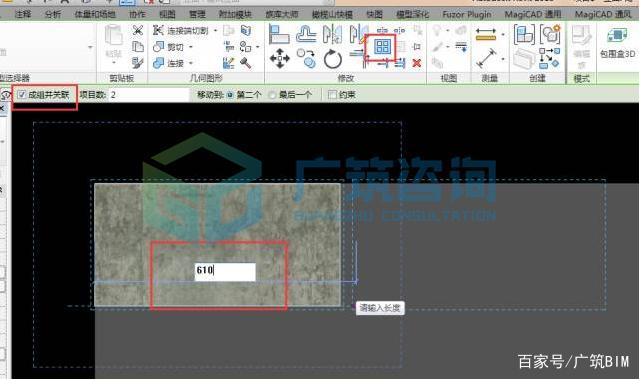Select the Array tool in Modify panel
The width and height of the screenshot is (639, 379).
point(382,47)
